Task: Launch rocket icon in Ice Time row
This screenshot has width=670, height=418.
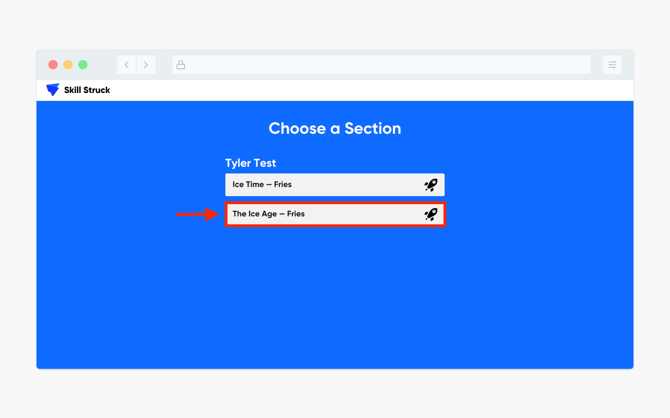Action: pyautogui.click(x=431, y=185)
